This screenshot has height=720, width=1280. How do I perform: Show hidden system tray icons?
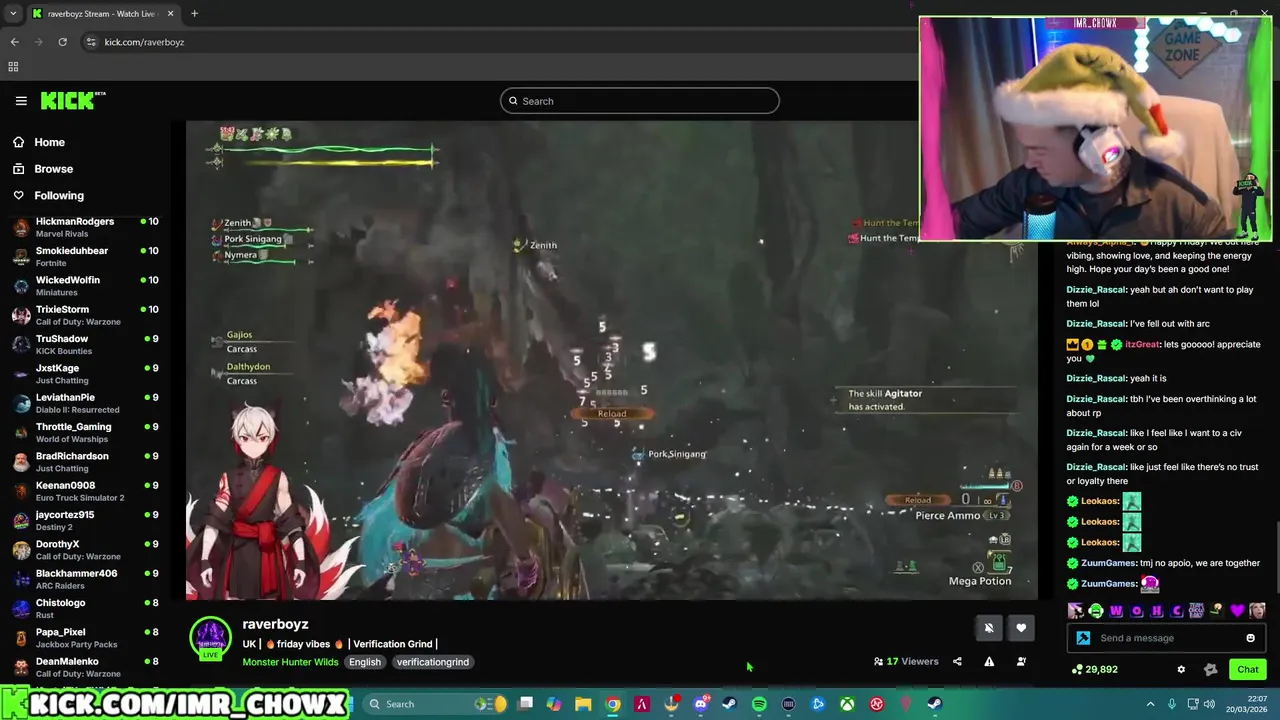click(1150, 704)
